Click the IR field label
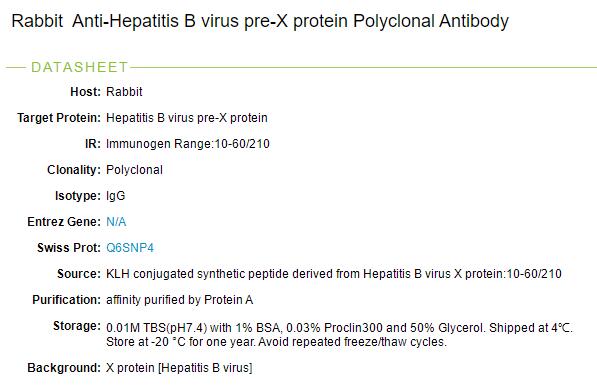The image size is (597, 386). (93, 144)
